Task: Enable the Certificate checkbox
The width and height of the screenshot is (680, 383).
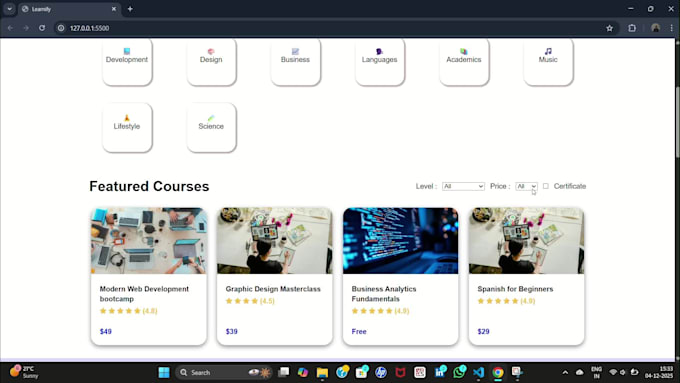Action: point(546,186)
